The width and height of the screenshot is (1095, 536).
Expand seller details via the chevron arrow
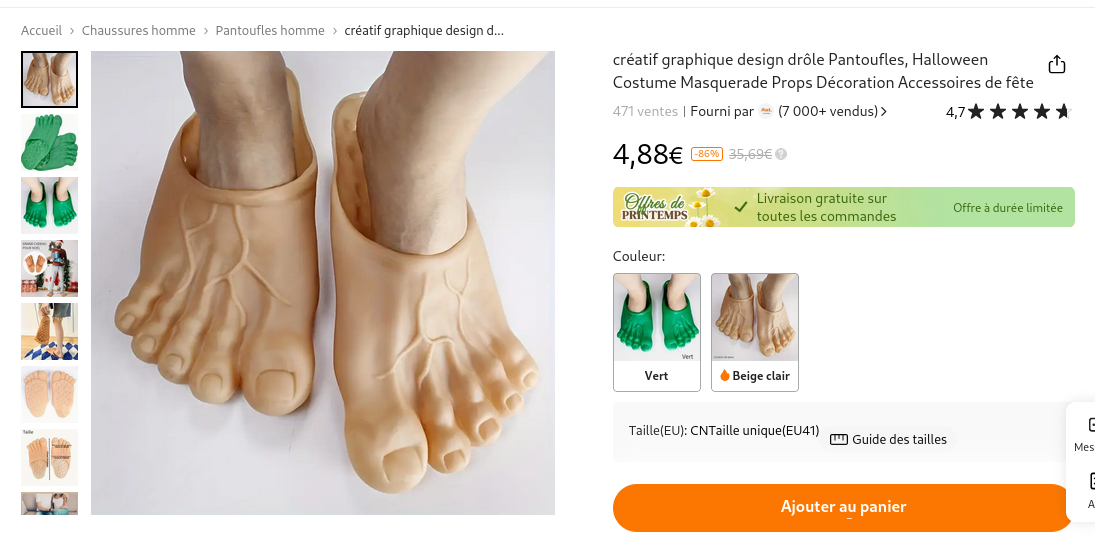884,112
